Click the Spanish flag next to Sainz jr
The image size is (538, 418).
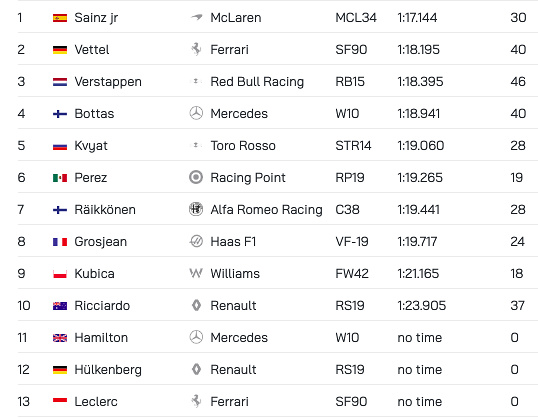click(x=60, y=18)
